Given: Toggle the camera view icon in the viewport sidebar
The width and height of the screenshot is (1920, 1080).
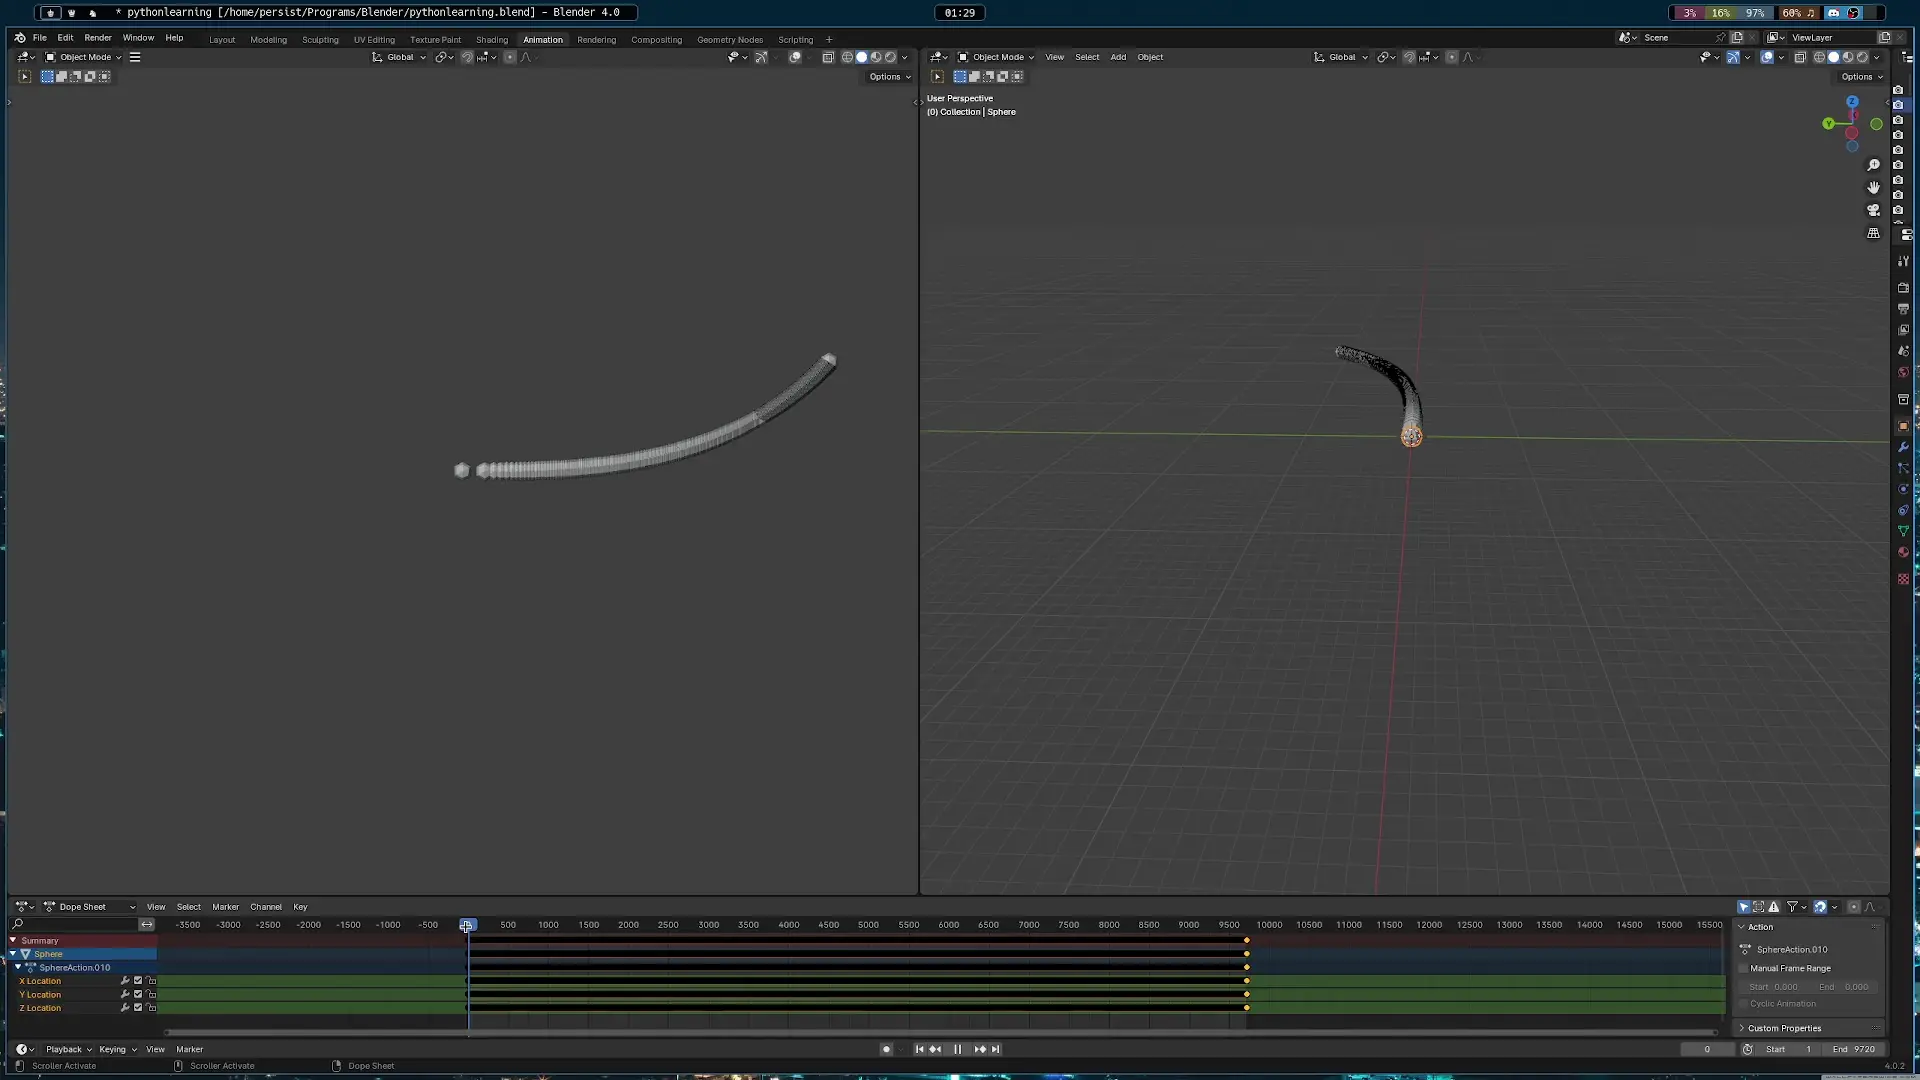Looking at the screenshot, I should pos(1874,210).
